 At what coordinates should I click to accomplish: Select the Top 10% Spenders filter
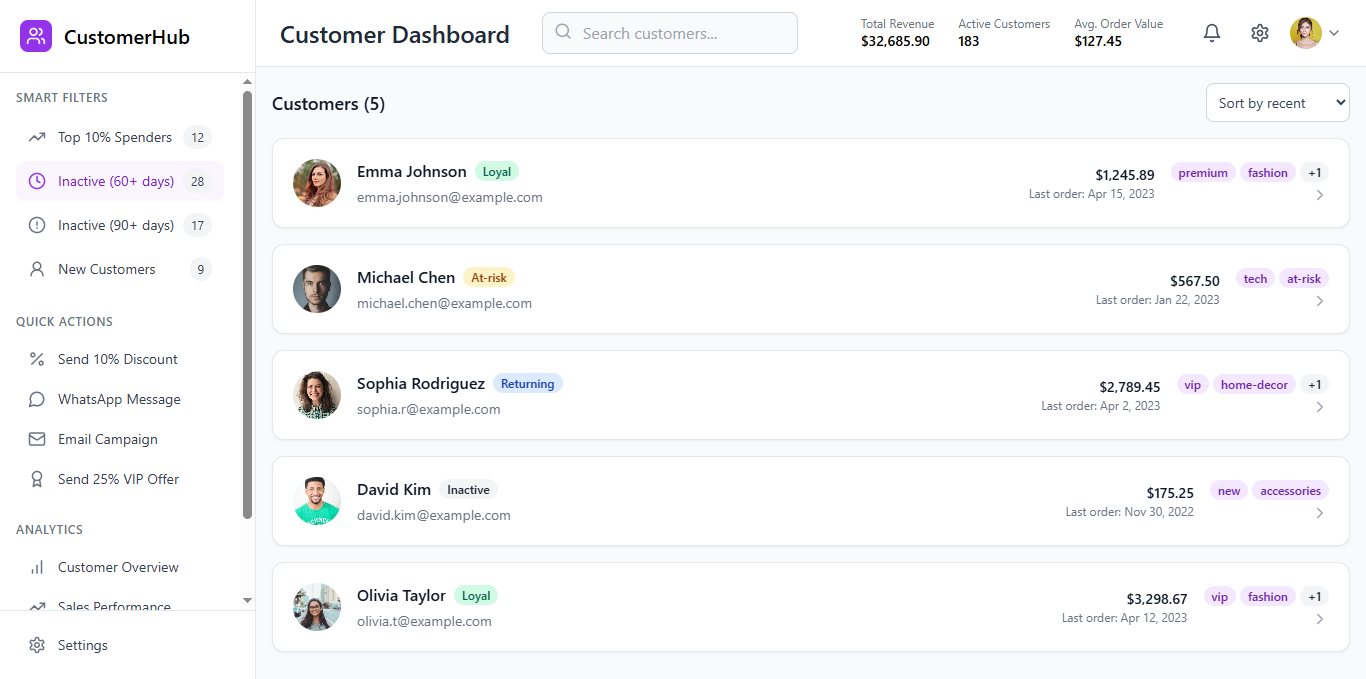coord(115,137)
